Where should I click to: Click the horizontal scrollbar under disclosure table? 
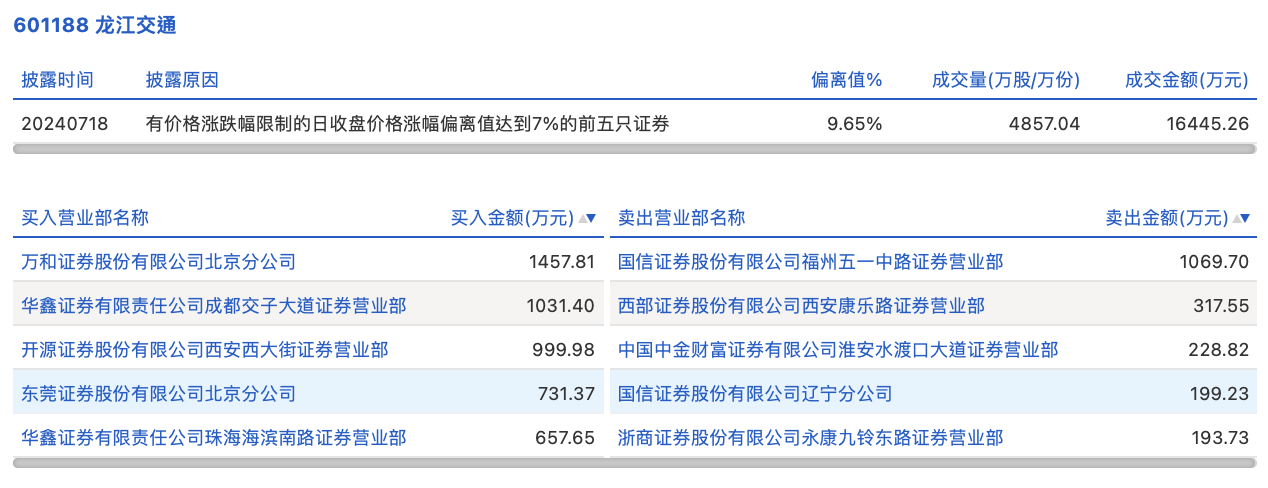click(634, 149)
